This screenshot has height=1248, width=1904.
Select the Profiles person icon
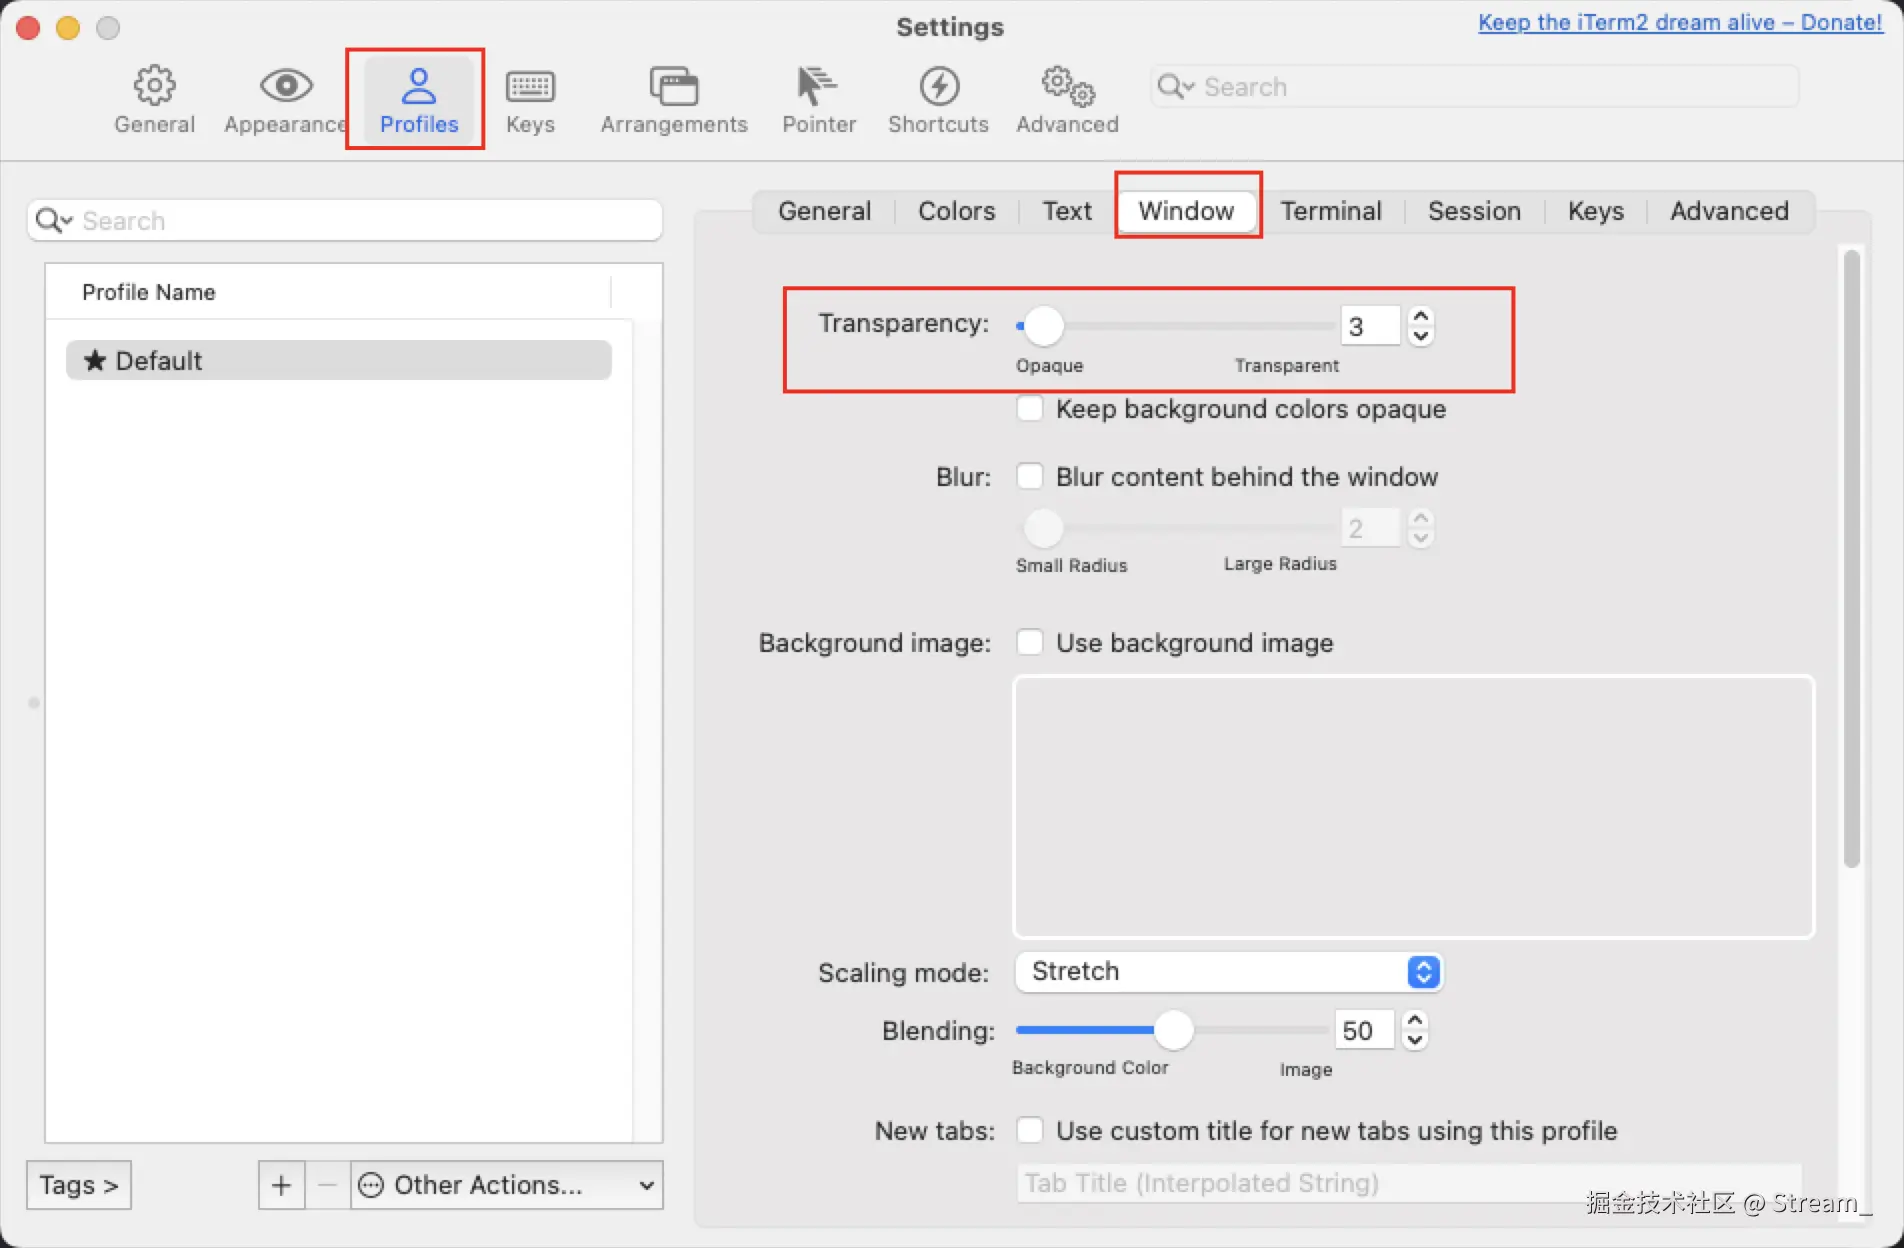pyautogui.click(x=418, y=86)
